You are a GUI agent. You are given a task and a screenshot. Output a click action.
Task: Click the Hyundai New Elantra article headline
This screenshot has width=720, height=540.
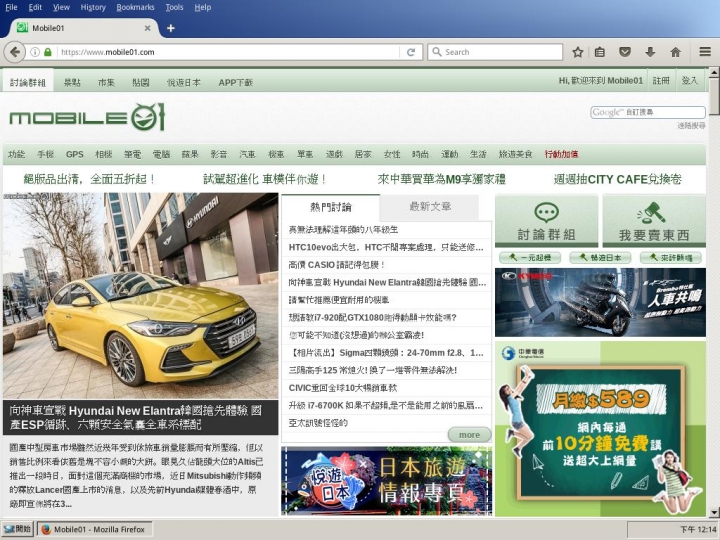[136, 417]
